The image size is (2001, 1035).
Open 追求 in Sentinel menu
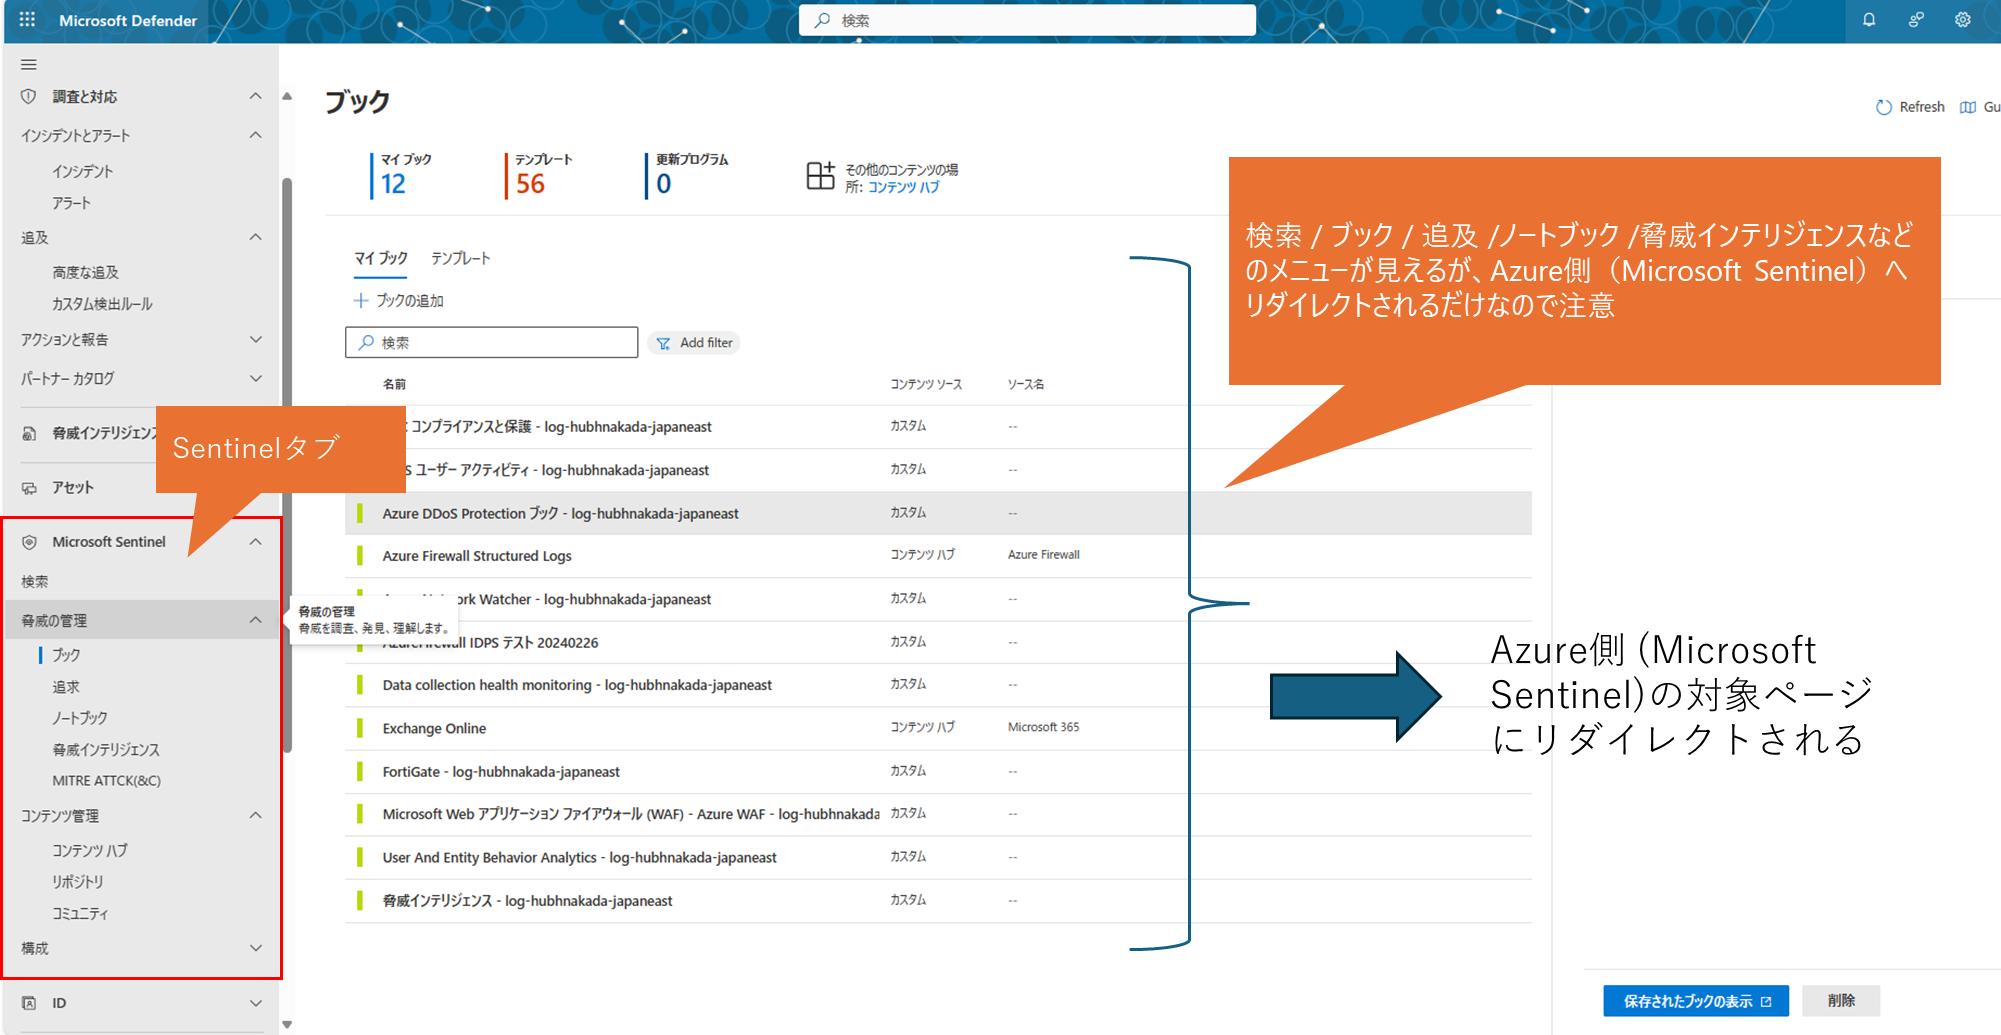pyautogui.click(x=66, y=687)
